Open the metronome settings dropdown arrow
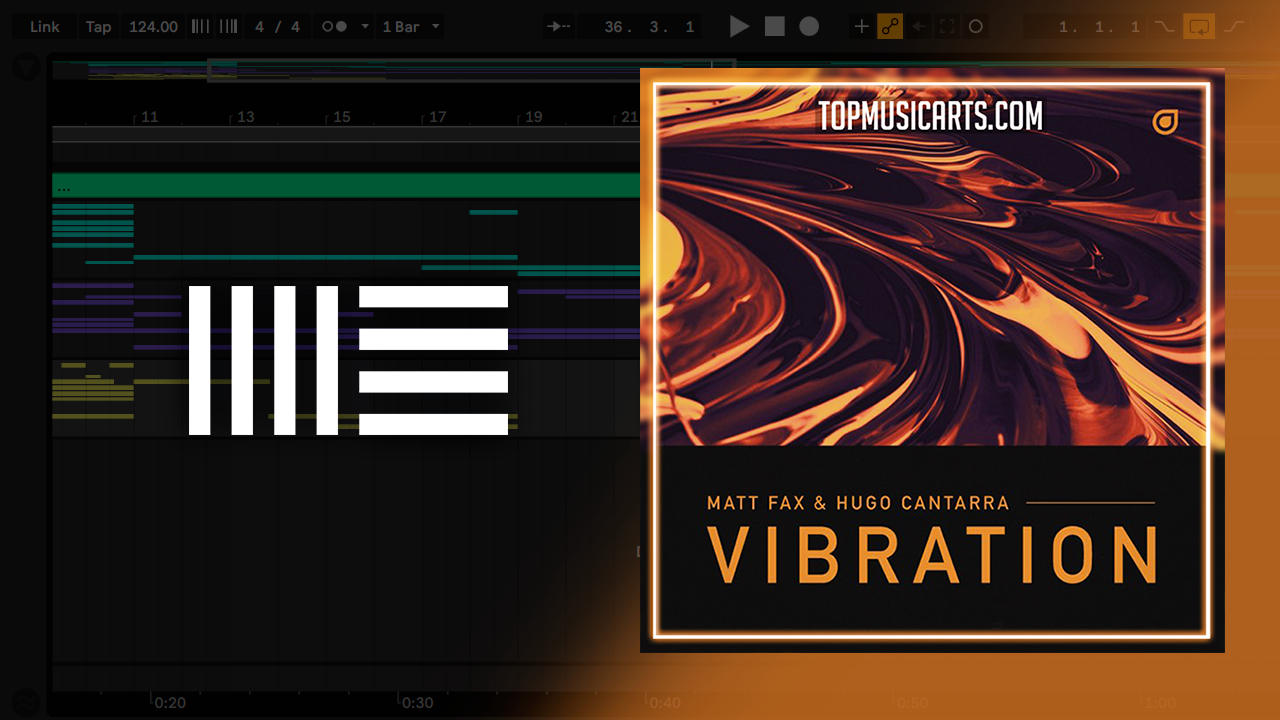The height and width of the screenshot is (720, 1280). pos(364,27)
